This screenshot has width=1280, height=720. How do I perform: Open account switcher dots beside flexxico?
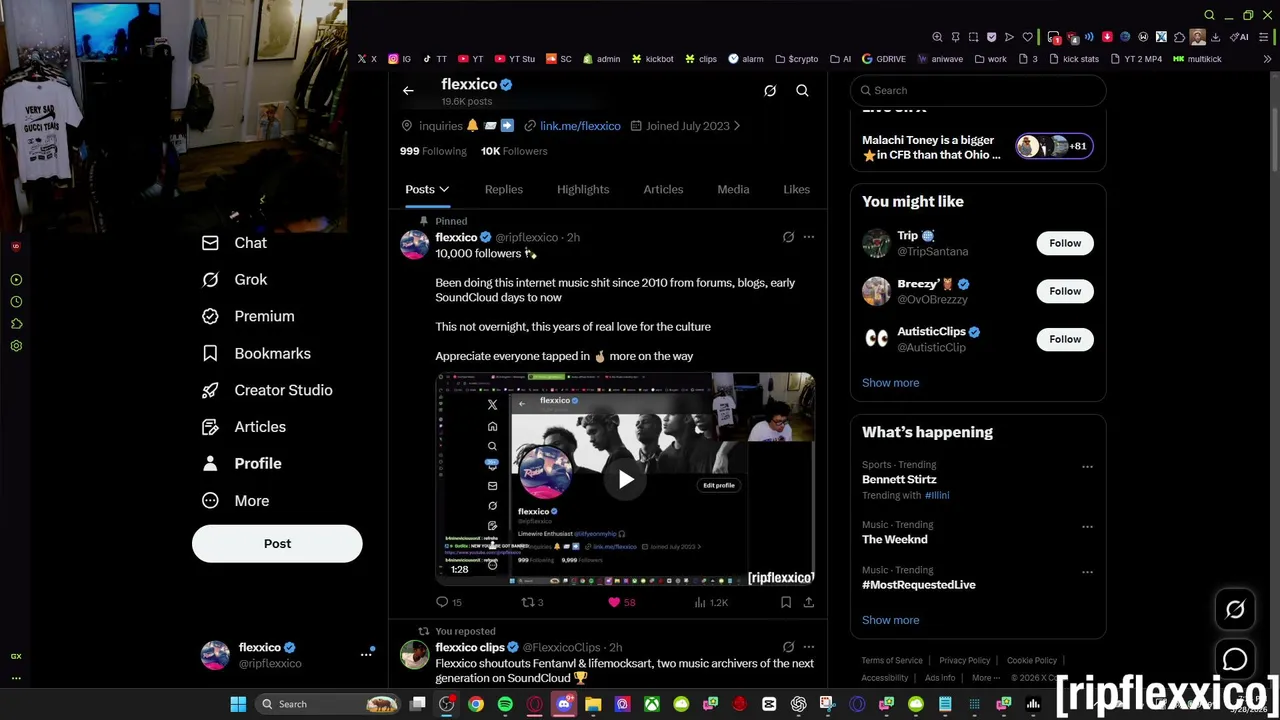click(366, 655)
